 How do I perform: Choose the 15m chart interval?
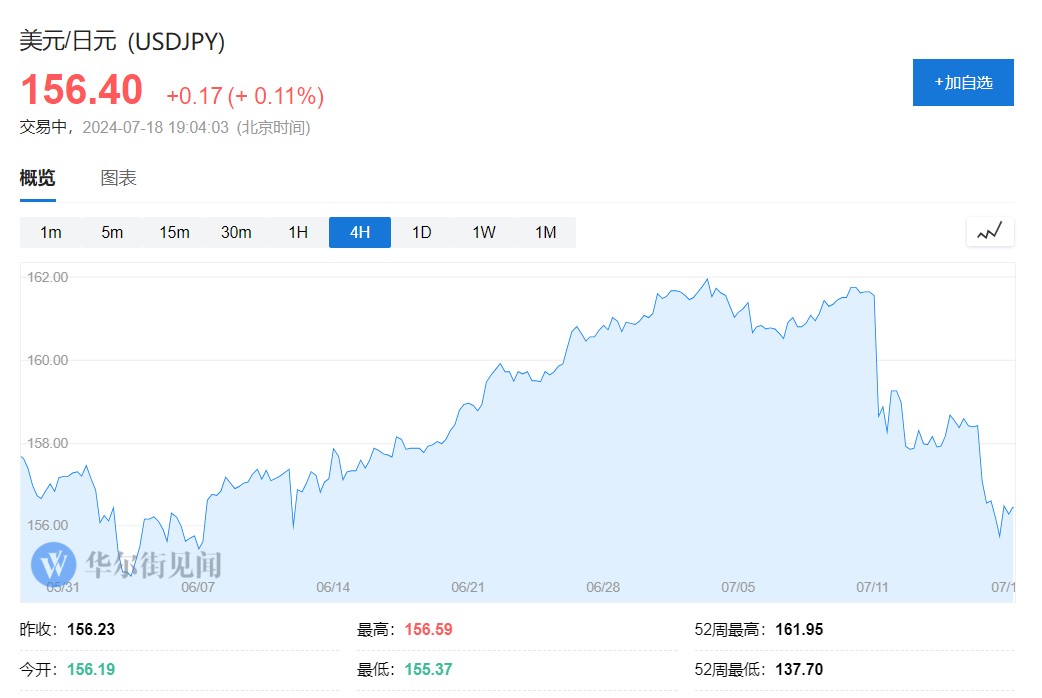[174, 233]
